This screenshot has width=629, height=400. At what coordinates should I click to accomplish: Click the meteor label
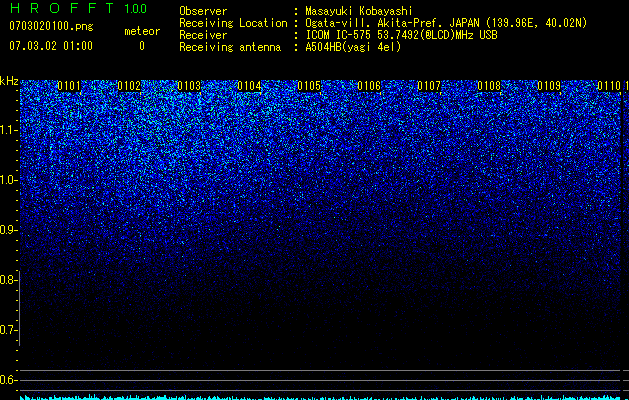click(142, 31)
